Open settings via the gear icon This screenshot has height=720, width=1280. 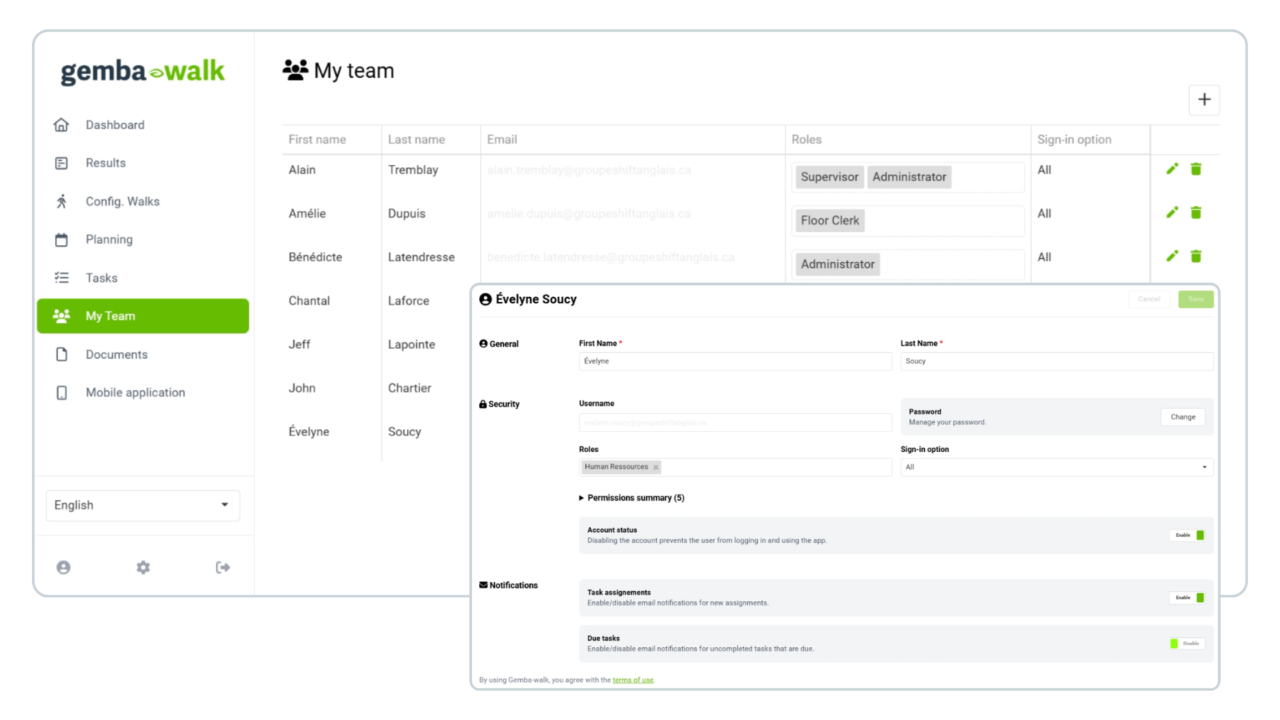143,567
